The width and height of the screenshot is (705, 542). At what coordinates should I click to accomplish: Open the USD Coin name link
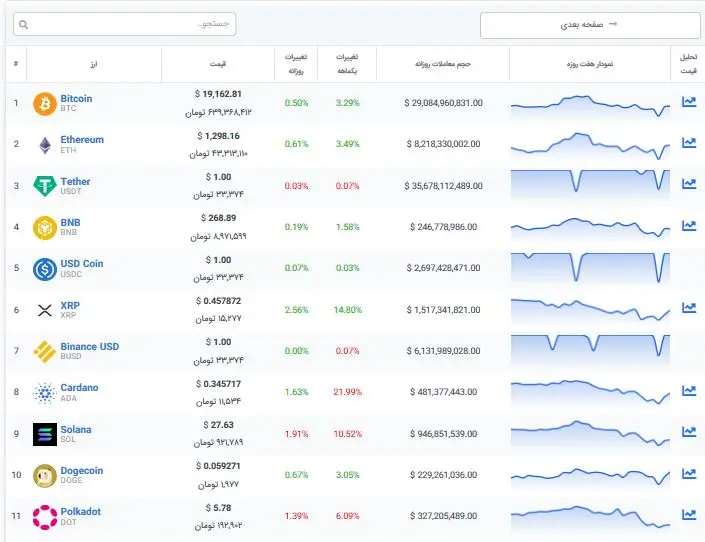tap(82, 264)
